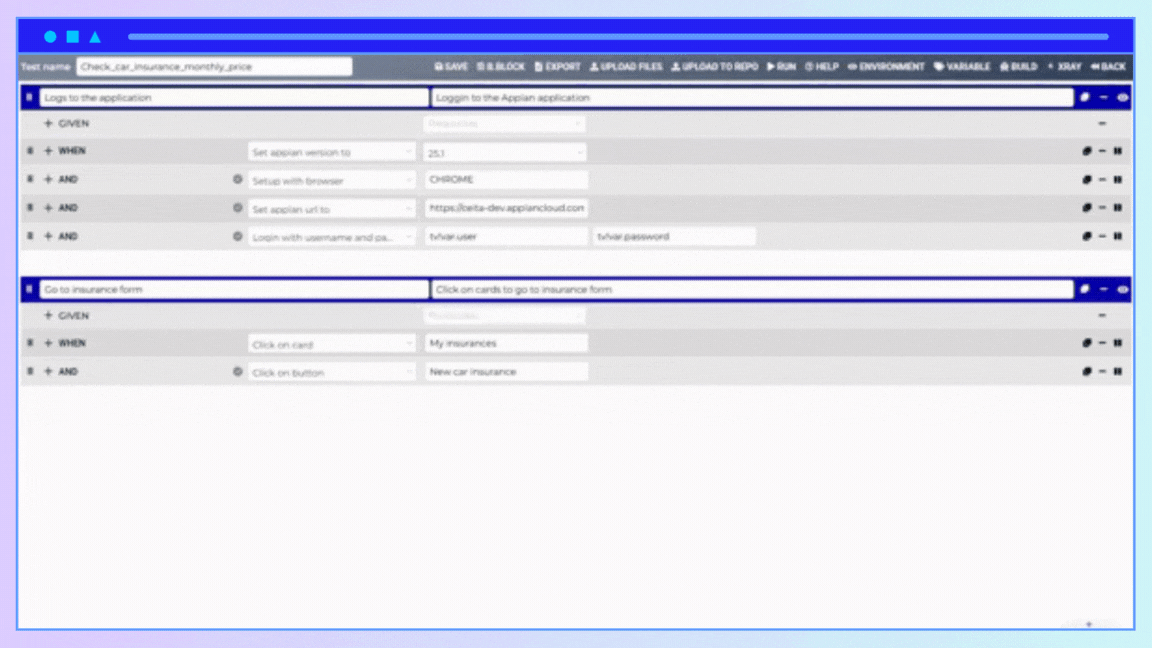Toggle eye icon on 'Logs to the application' block
Image resolution: width=1152 pixels, height=648 pixels.
tap(1122, 98)
